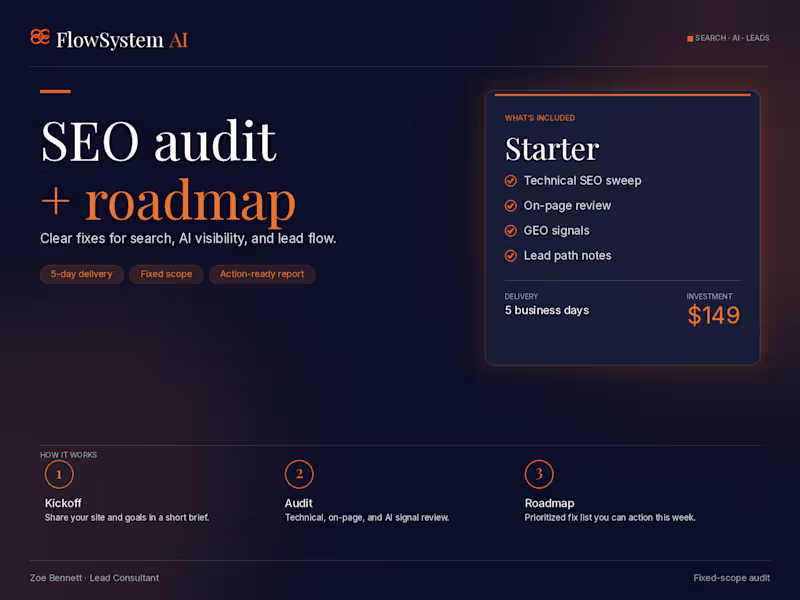This screenshot has height=600, width=800.
Task: Click the FlowSystem AI interlocking logo icon
Action: [40, 38]
